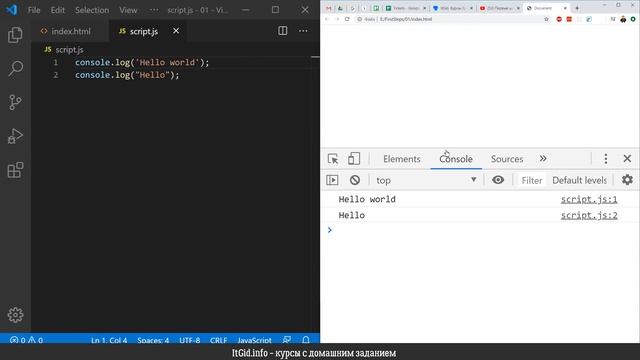Click the VS Code logo icon
Viewport: 640px width, 360px height.
tap(12, 9)
